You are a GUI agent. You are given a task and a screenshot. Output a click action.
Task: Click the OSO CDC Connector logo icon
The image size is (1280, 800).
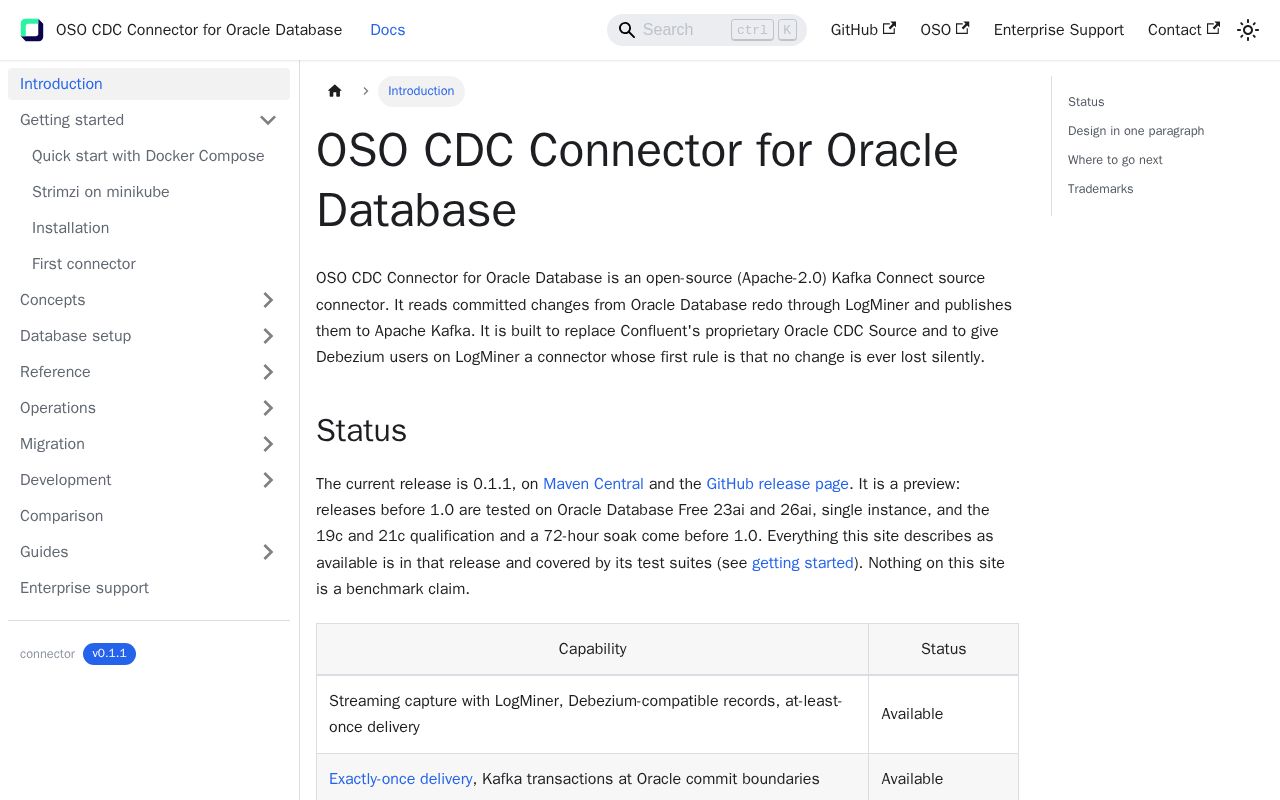click(32, 30)
